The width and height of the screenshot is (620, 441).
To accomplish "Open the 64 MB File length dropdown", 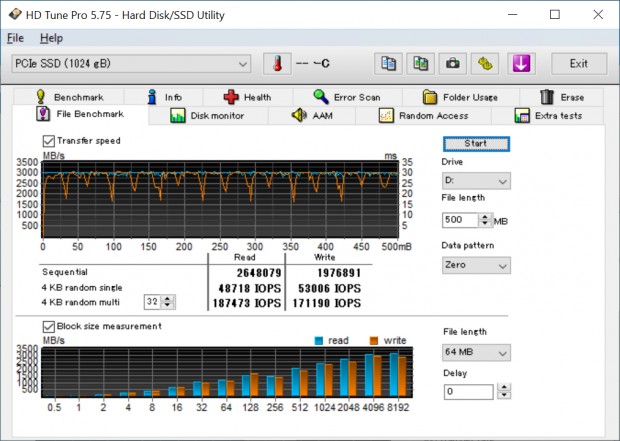I will [476, 352].
